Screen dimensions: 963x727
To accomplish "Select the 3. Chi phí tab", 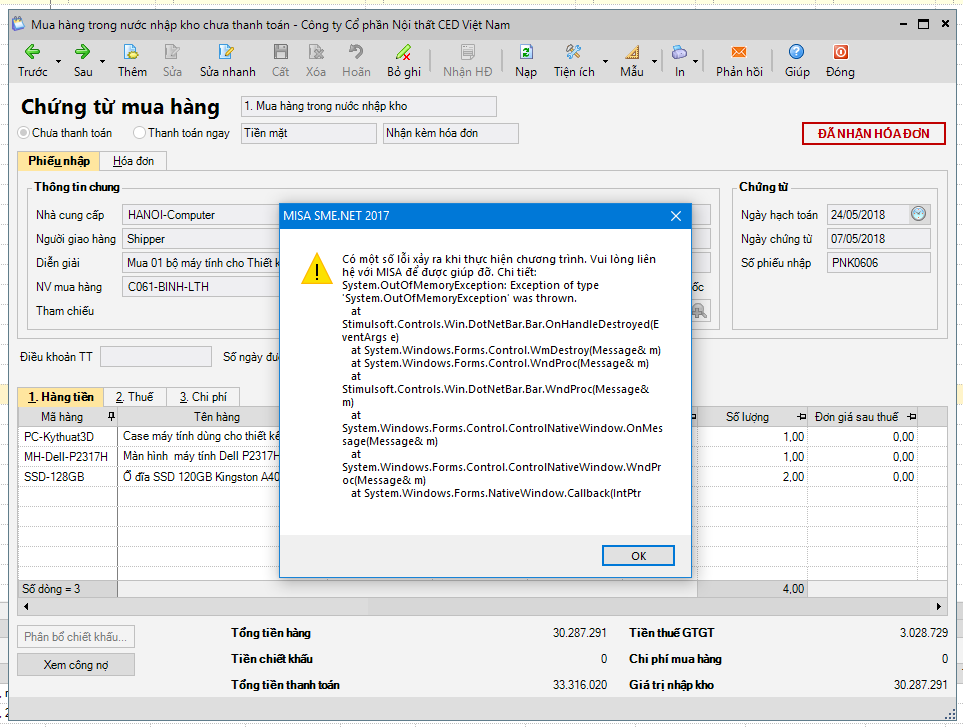I will point(203,397).
